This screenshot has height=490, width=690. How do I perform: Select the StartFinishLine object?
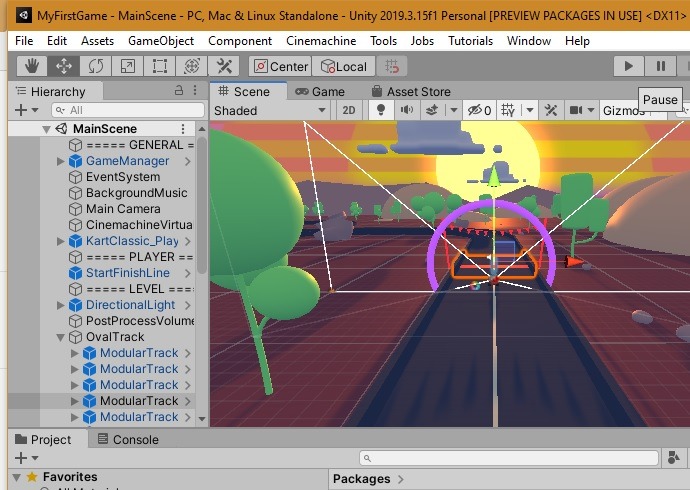tap(128, 273)
